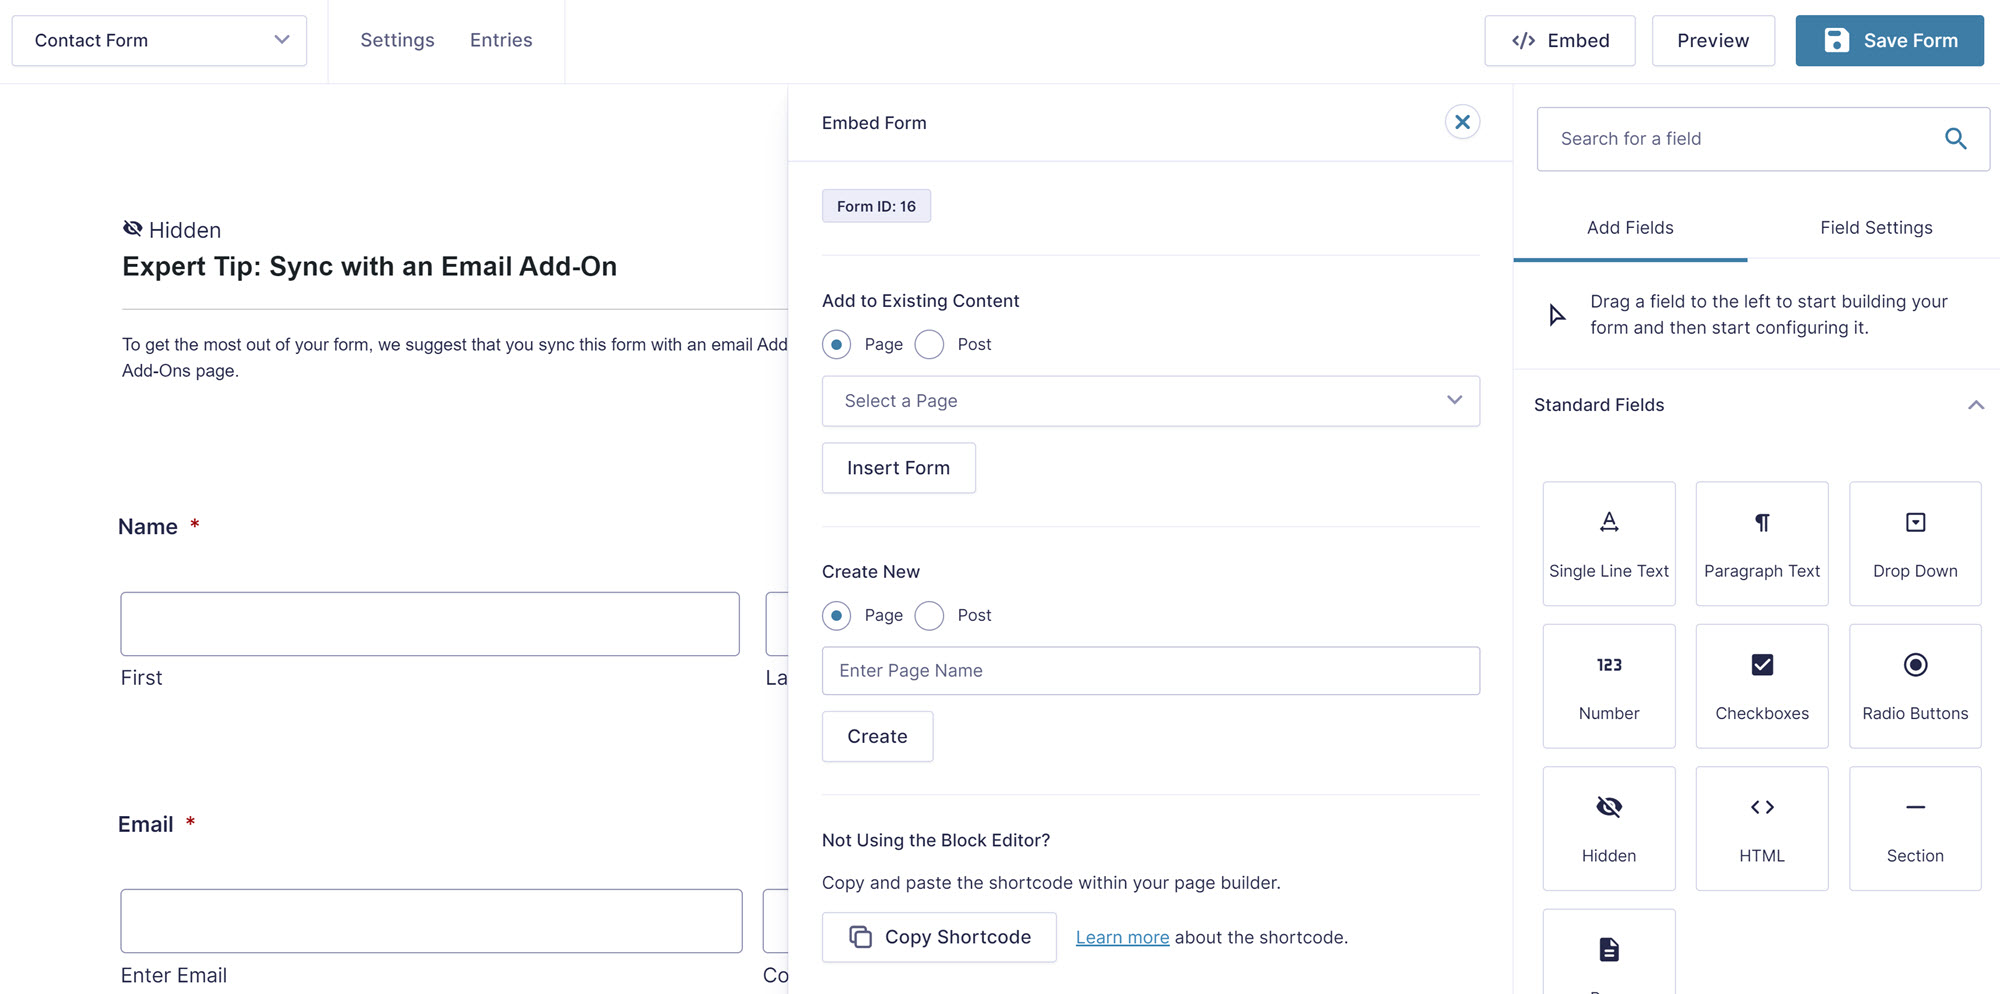The height and width of the screenshot is (994, 2000).
Task: Add a Hidden field from Standard Fields
Action: pyautogui.click(x=1609, y=828)
